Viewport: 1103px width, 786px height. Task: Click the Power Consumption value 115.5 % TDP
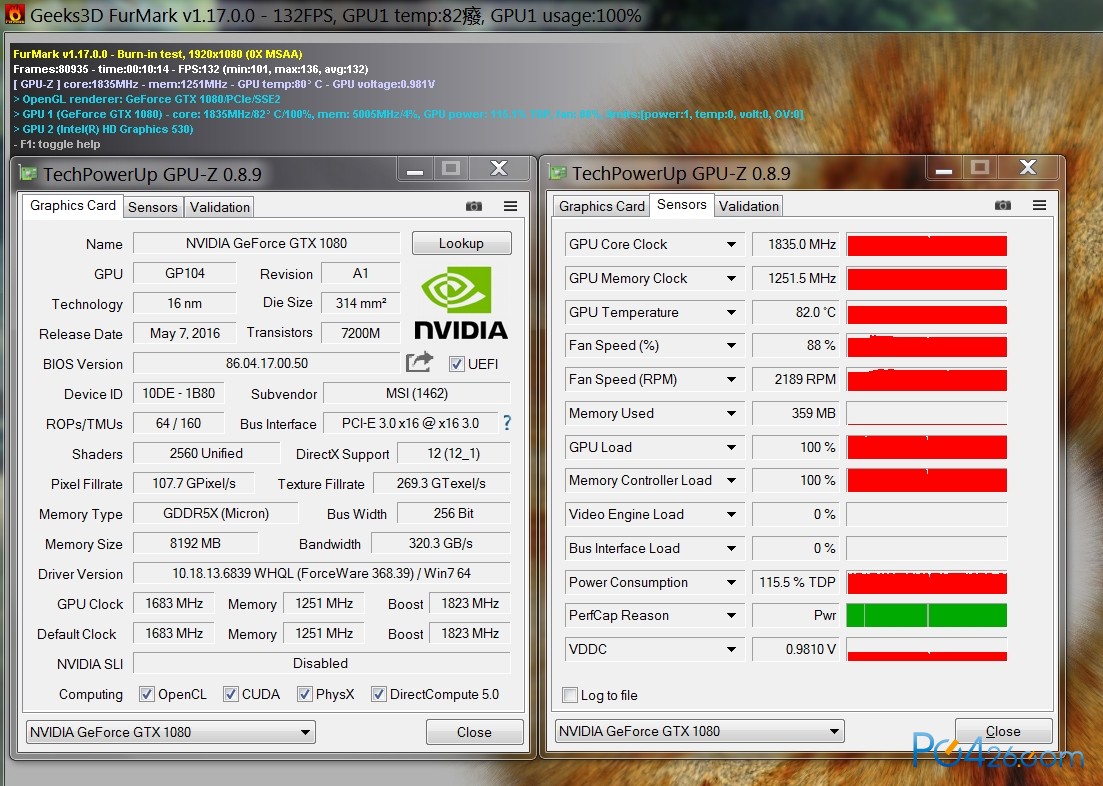point(796,582)
